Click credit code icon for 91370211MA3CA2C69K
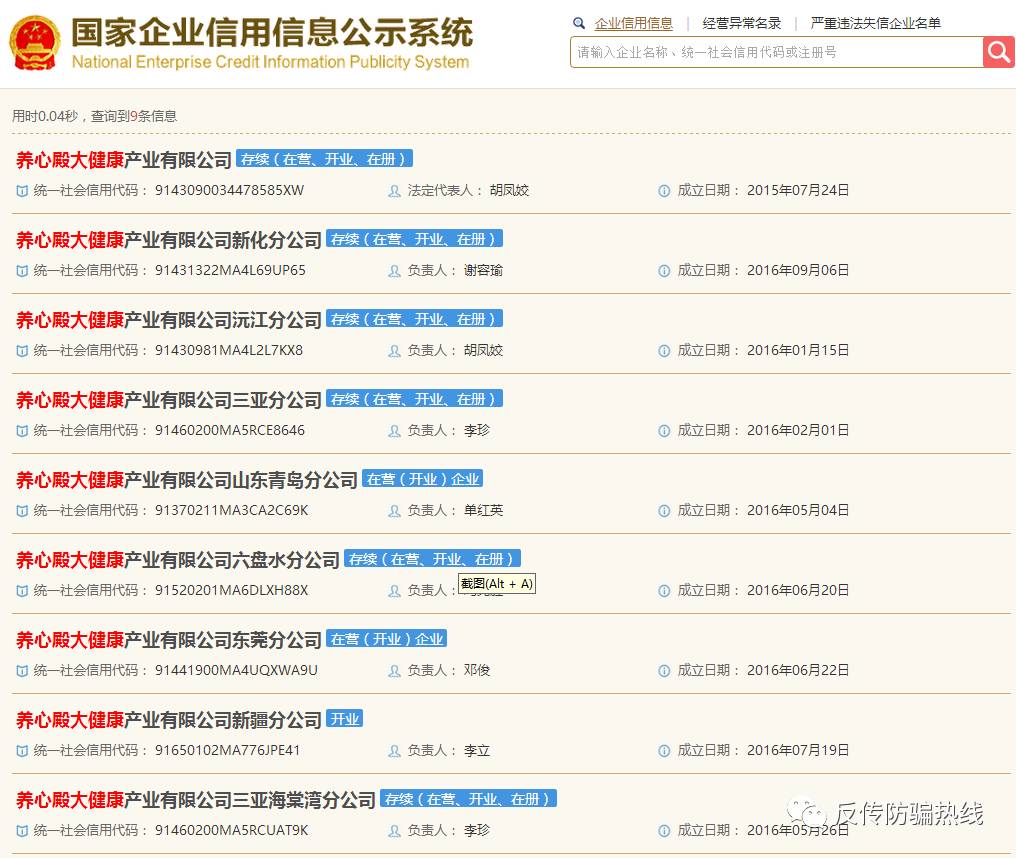This screenshot has width=1016, height=858. pos(22,511)
